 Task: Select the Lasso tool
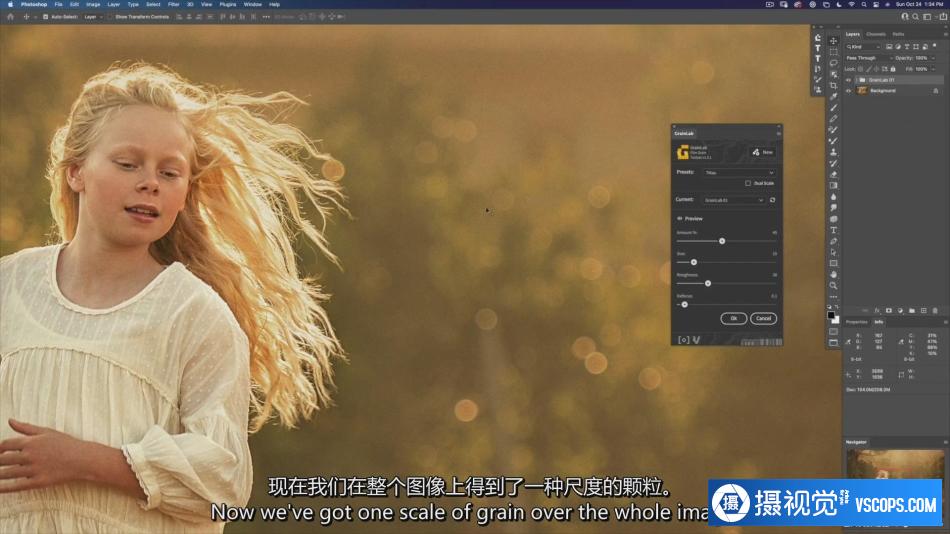point(834,63)
